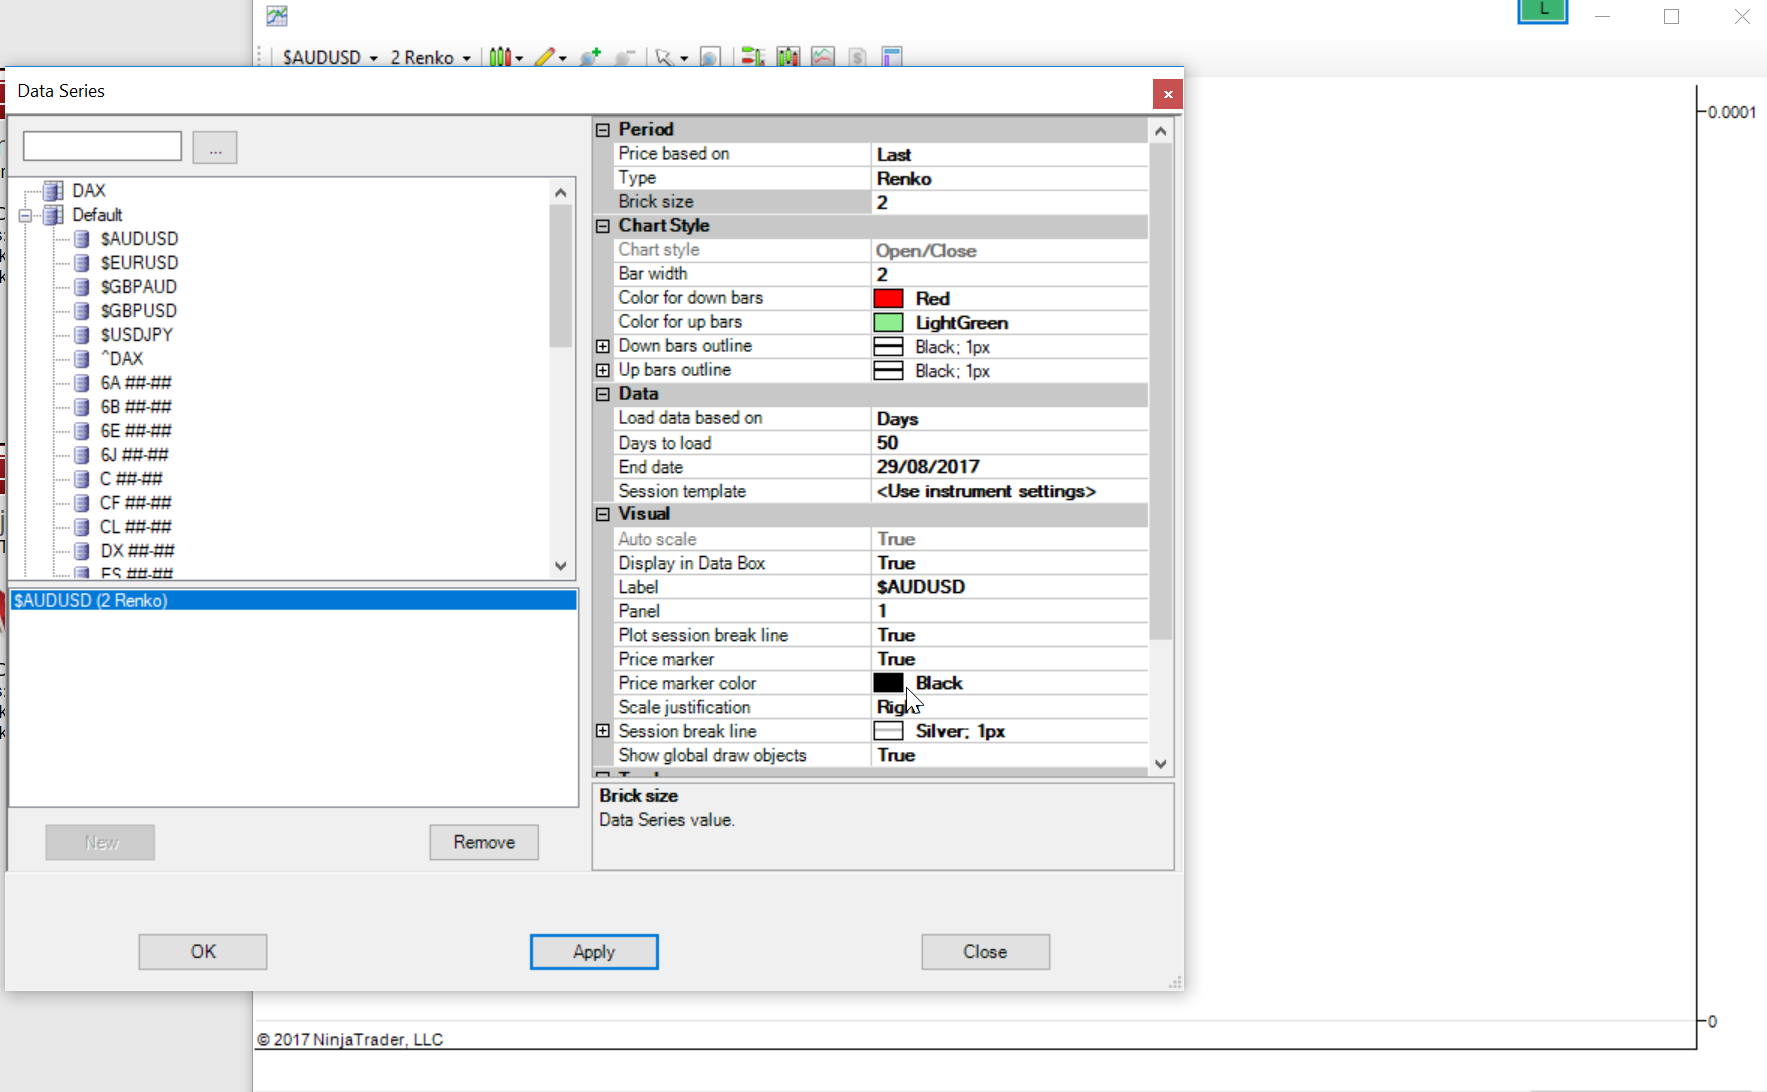Click the Silver session break line swatch
This screenshot has height=1092, width=1767.
888,731
